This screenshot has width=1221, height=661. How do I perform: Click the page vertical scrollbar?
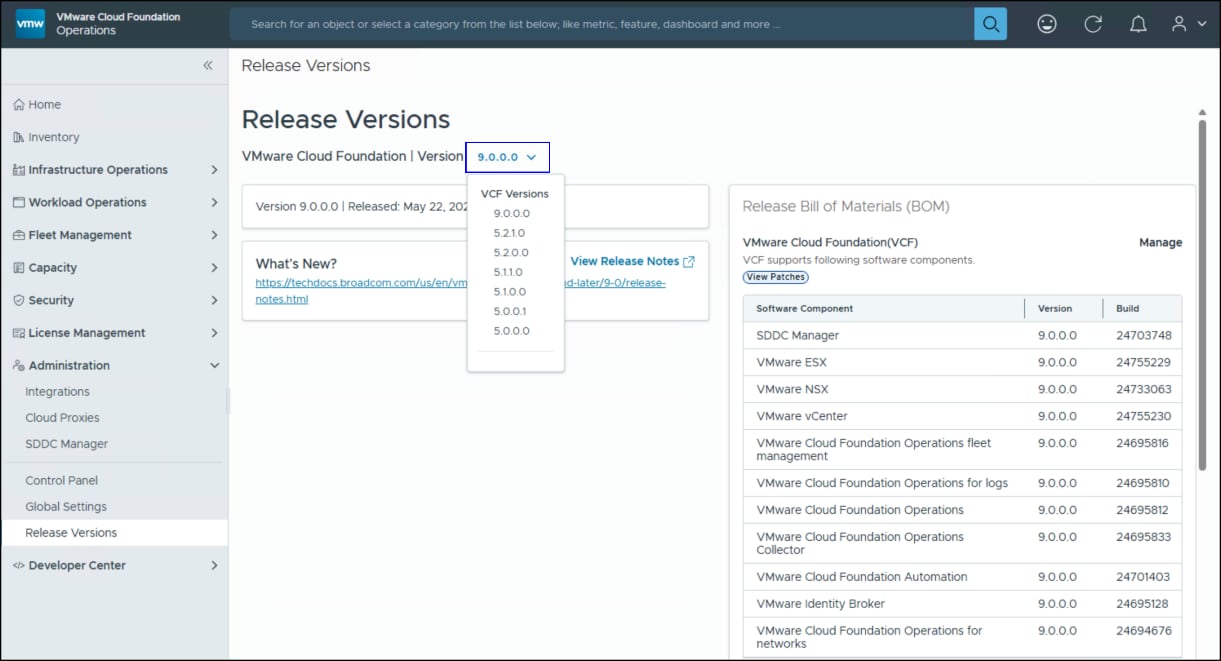pyautogui.click(x=1202, y=295)
